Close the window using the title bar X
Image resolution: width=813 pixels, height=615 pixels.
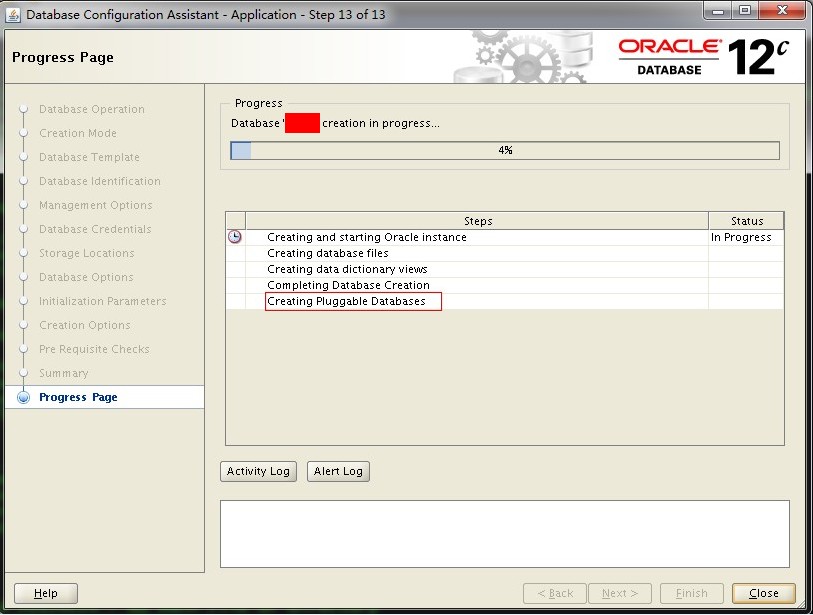tap(782, 11)
